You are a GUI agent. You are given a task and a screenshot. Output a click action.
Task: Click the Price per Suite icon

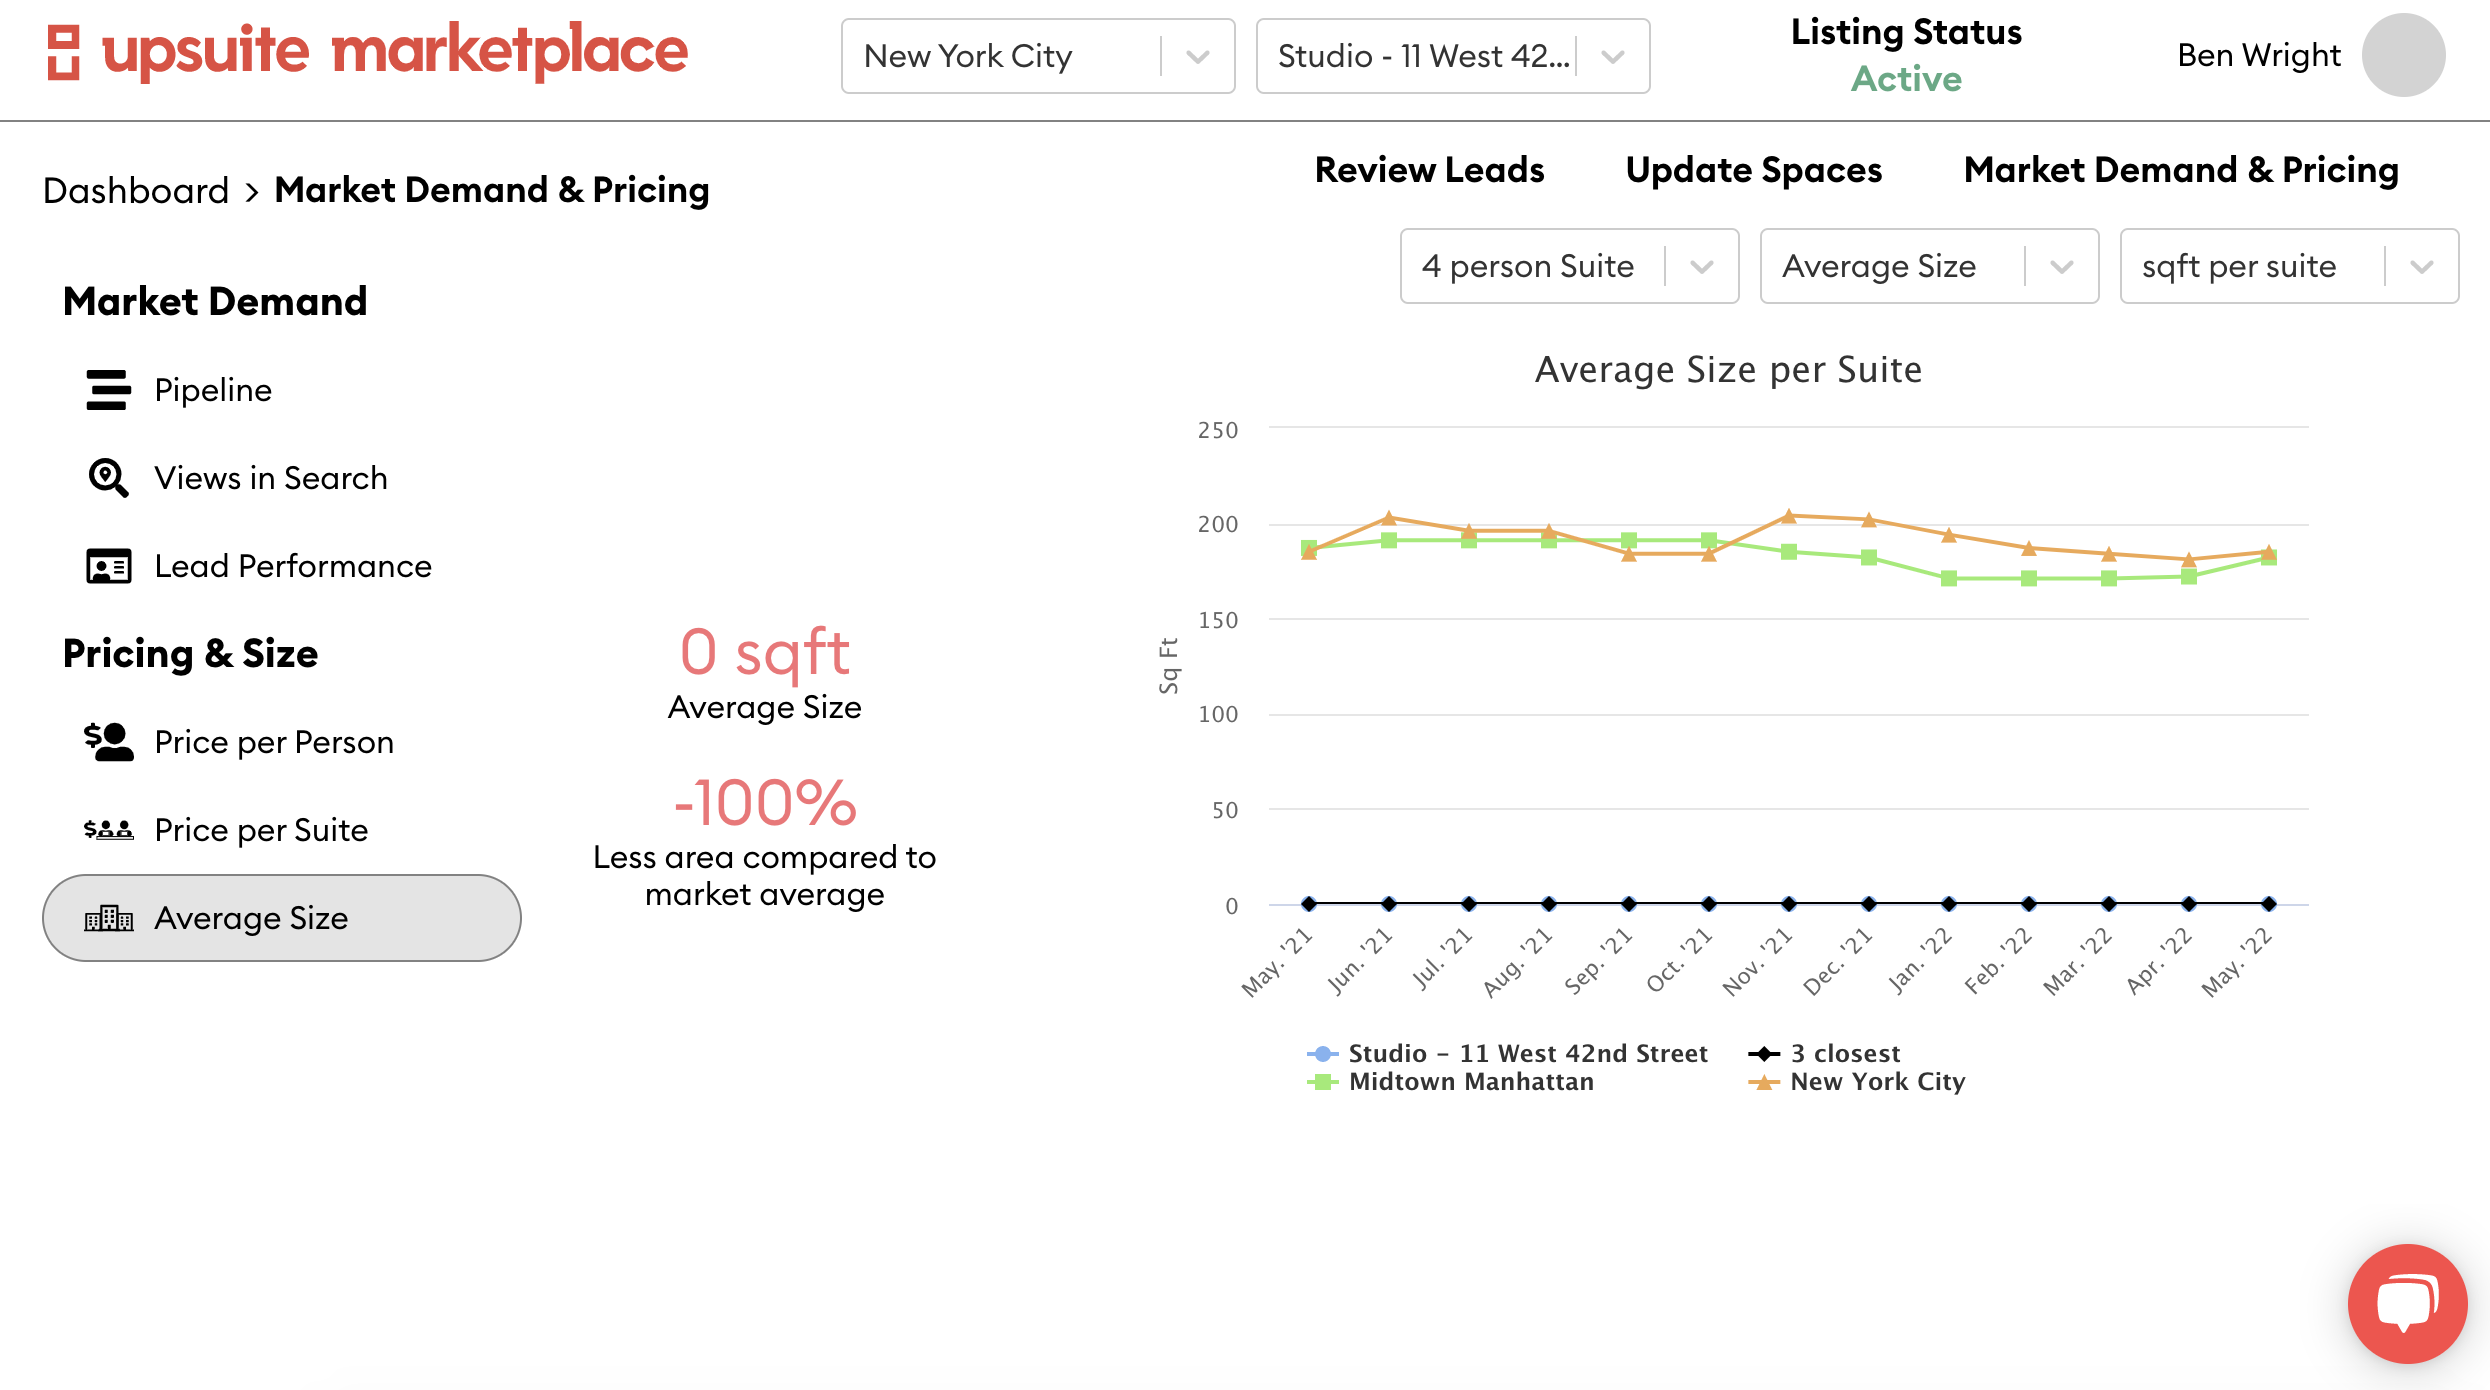108,830
